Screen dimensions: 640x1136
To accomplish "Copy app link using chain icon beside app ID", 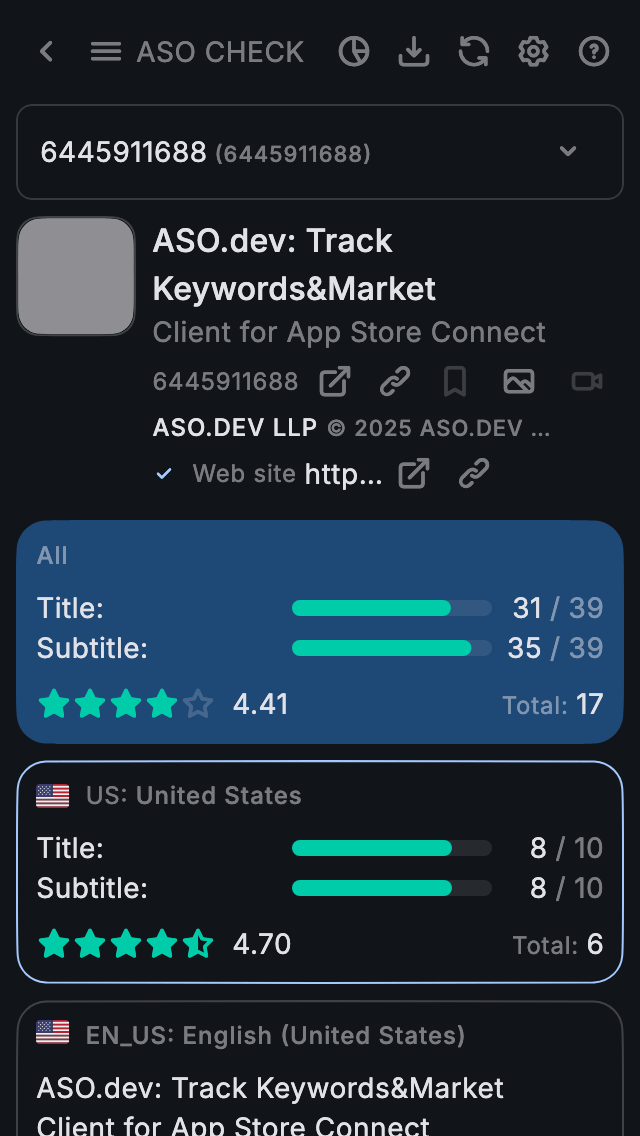I will pyautogui.click(x=395, y=381).
